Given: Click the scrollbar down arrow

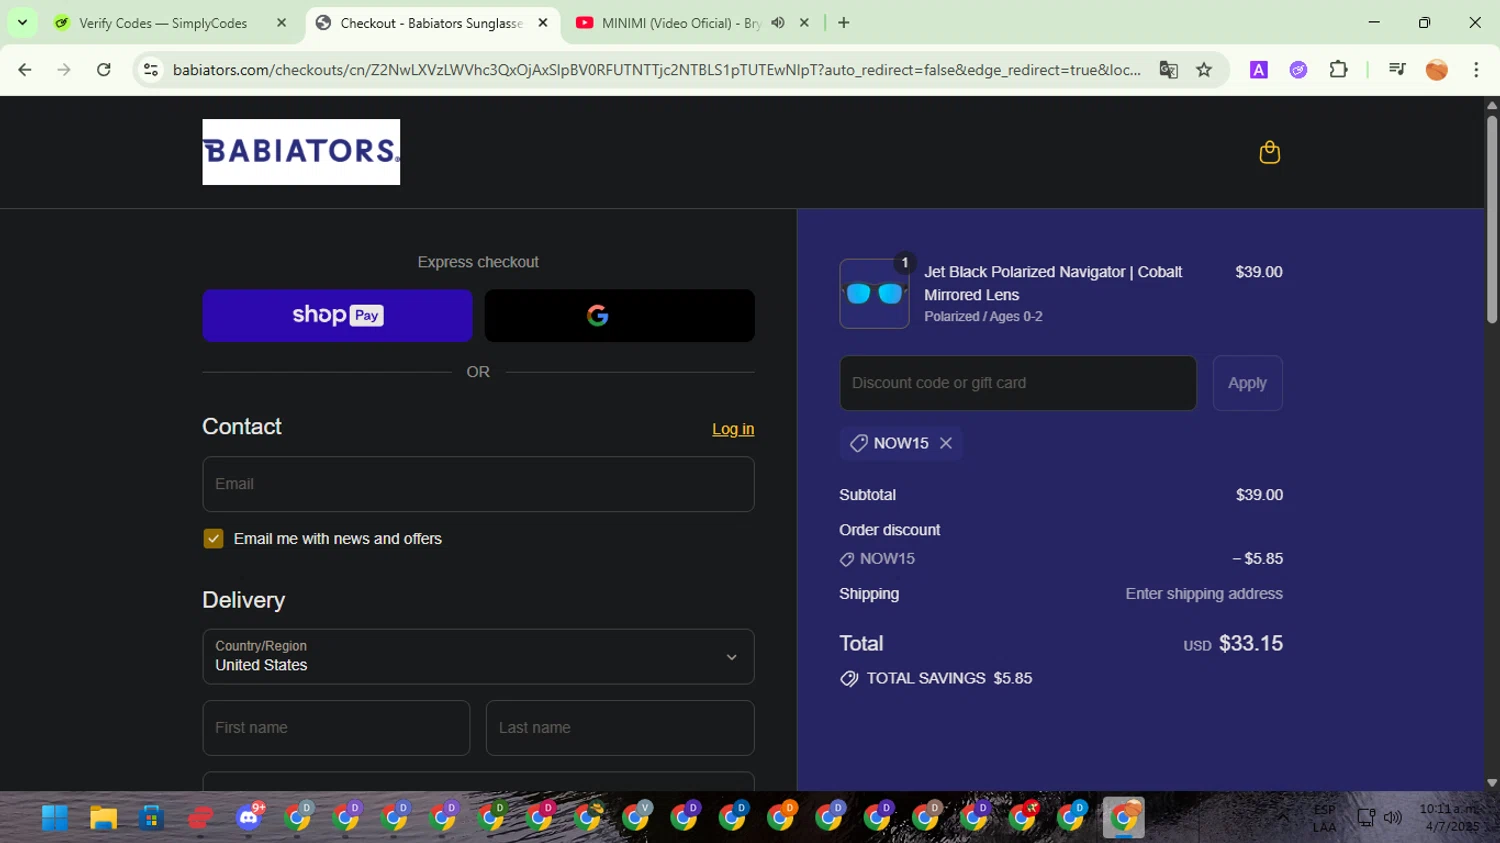Looking at the screenshot, I should point(1491,783).
